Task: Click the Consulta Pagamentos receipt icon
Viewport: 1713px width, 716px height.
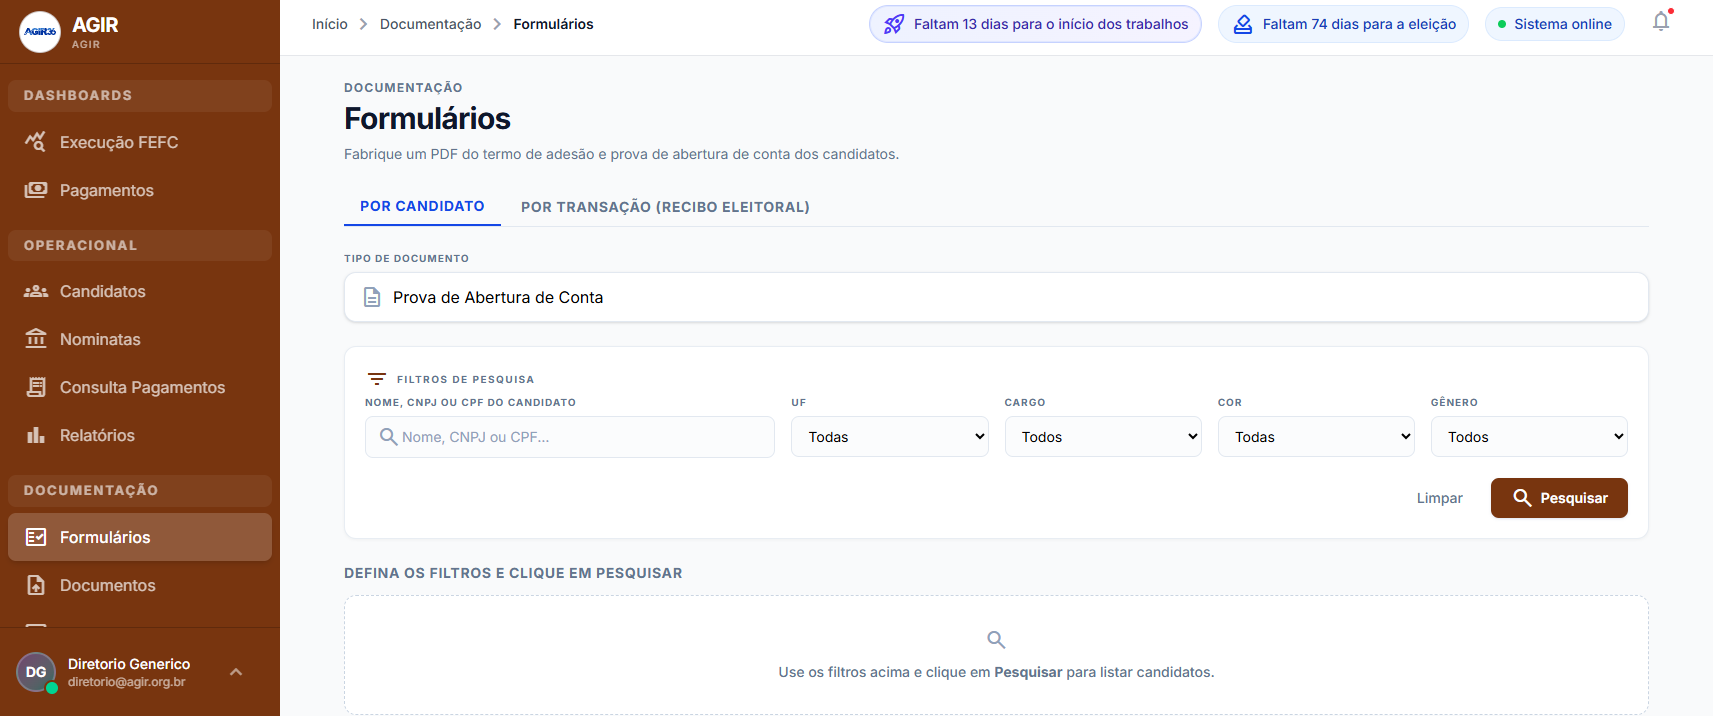Action: tap(36, 387)
